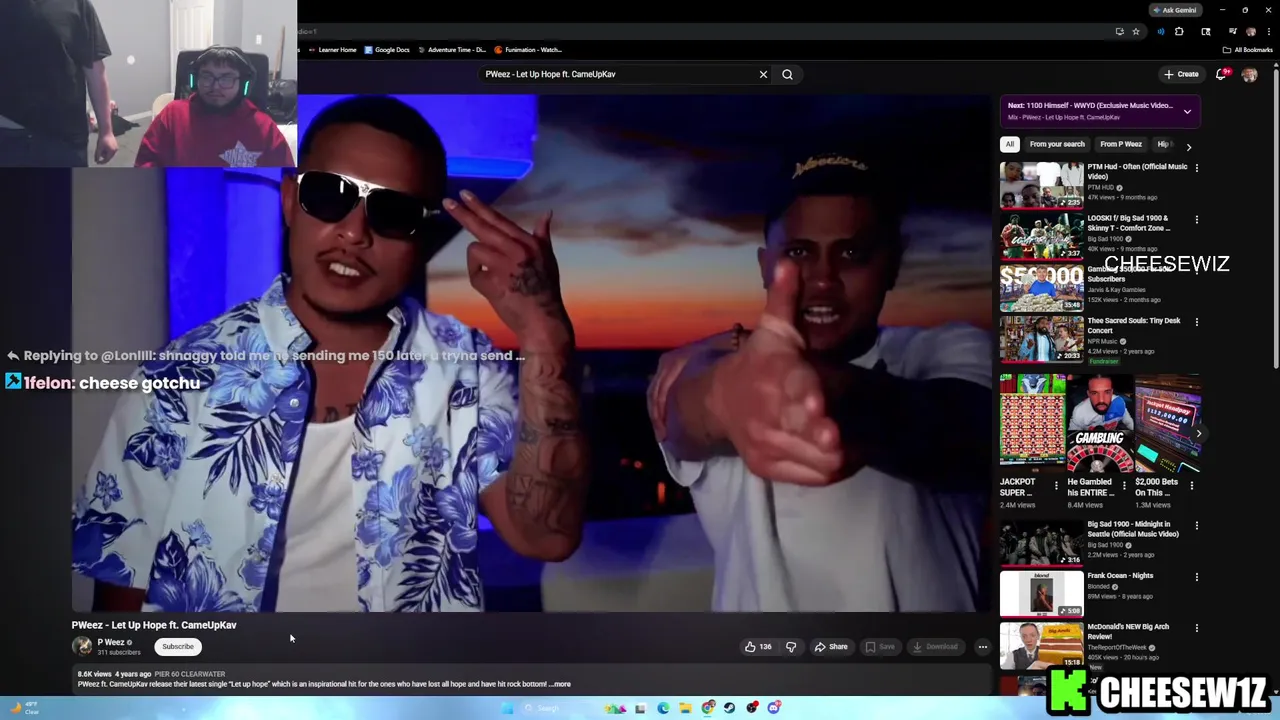Viewport: 1280px width, 720px height.
Task: Open options for PTM Hud - Often video
Action: point(1196,168)
